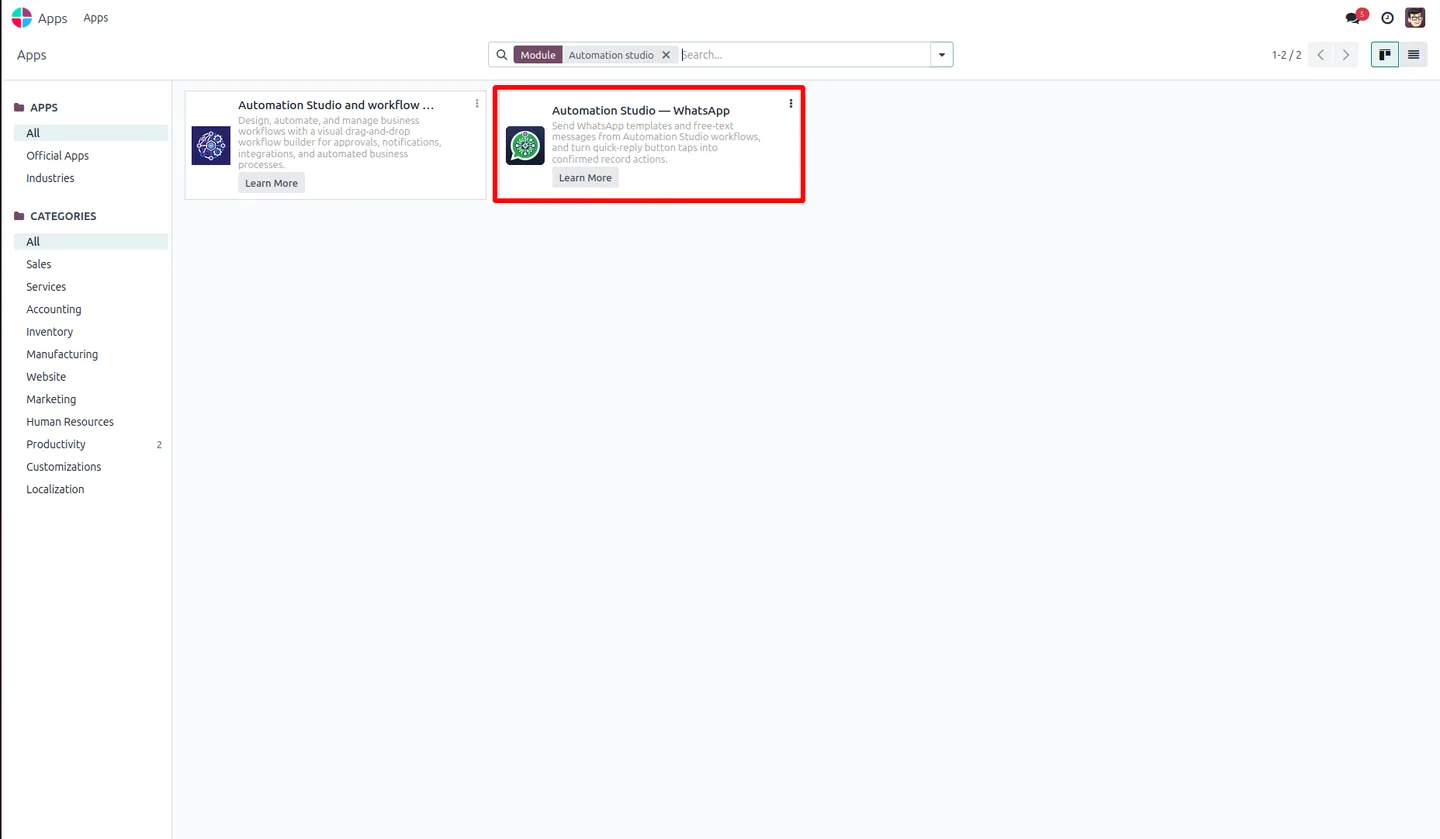The width and height of the screenshot is (1440, 839).
Task: Click the Automation Studio — WhatsApp title
Action: (641, 110)
